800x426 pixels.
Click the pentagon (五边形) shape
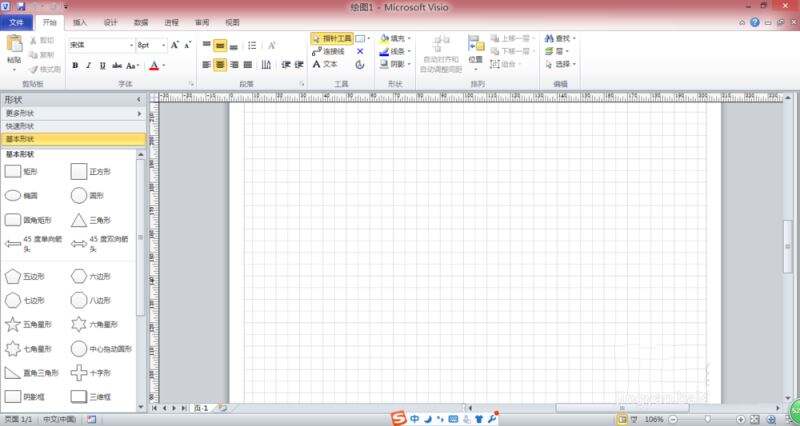pos(13,275)
